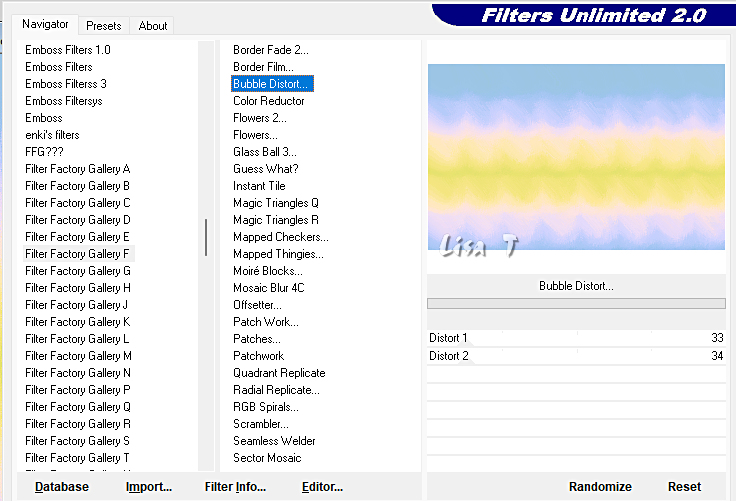Viewport: 736px width, 501px height.
Task: Choose the Patchwork filter
Action: (x=259, y=356)
